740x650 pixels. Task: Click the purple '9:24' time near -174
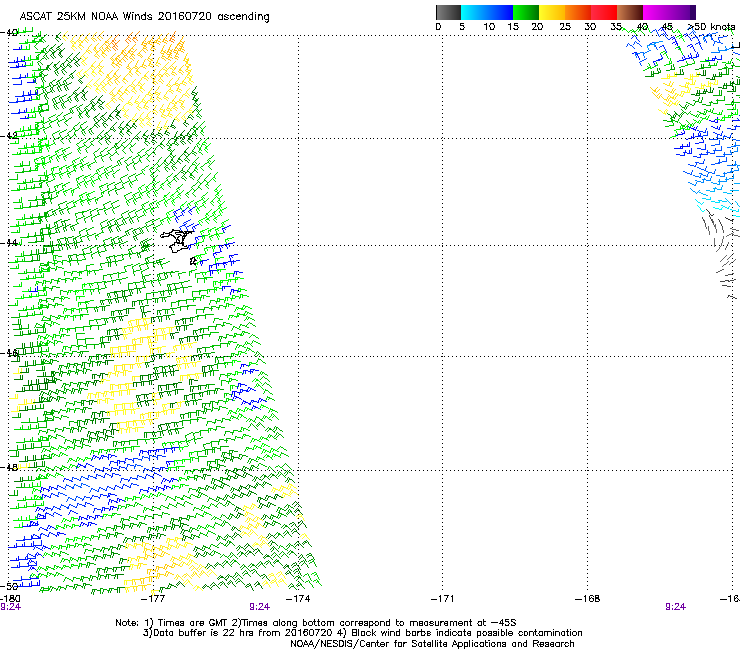point(260,607)
